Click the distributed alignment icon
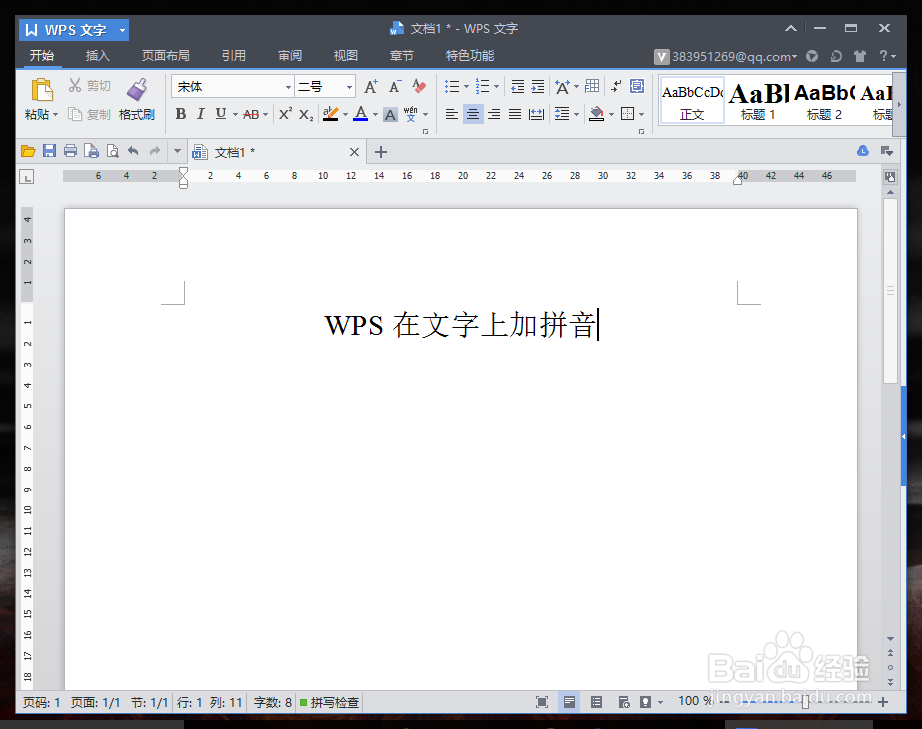This screenshot has height=729, width=922. point(536,114)
